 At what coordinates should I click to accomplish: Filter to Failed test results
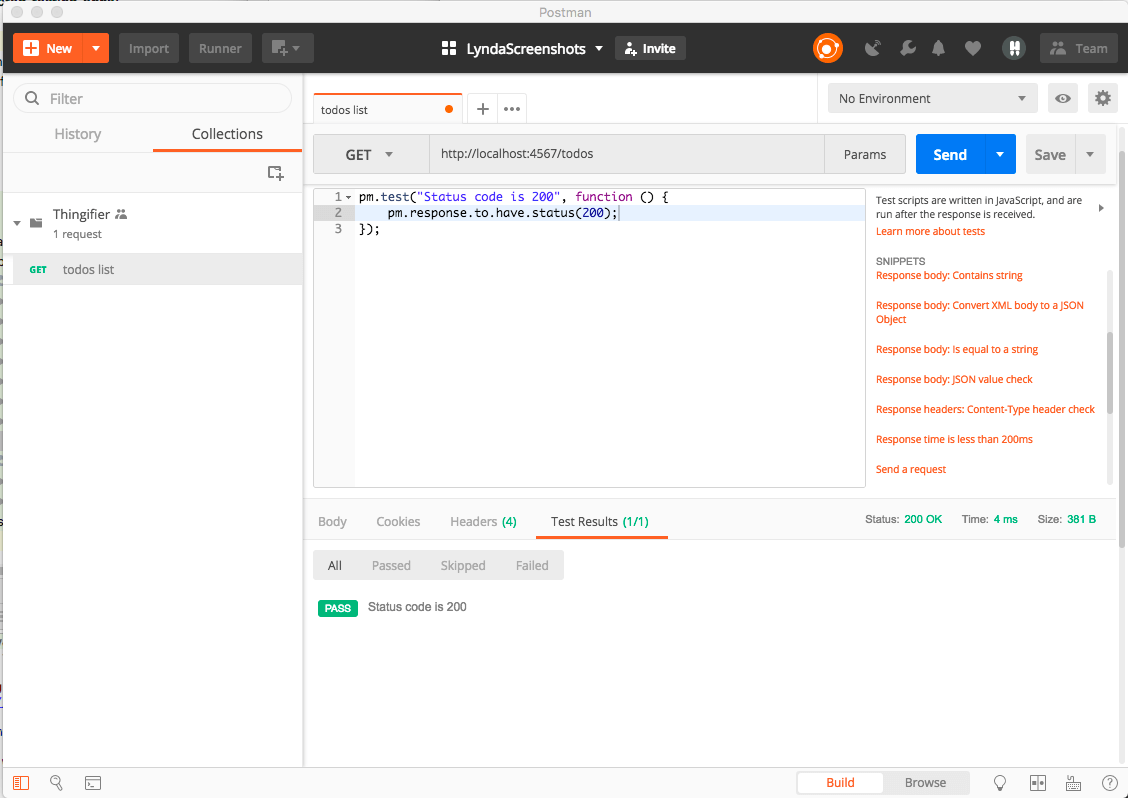(532, 566)
